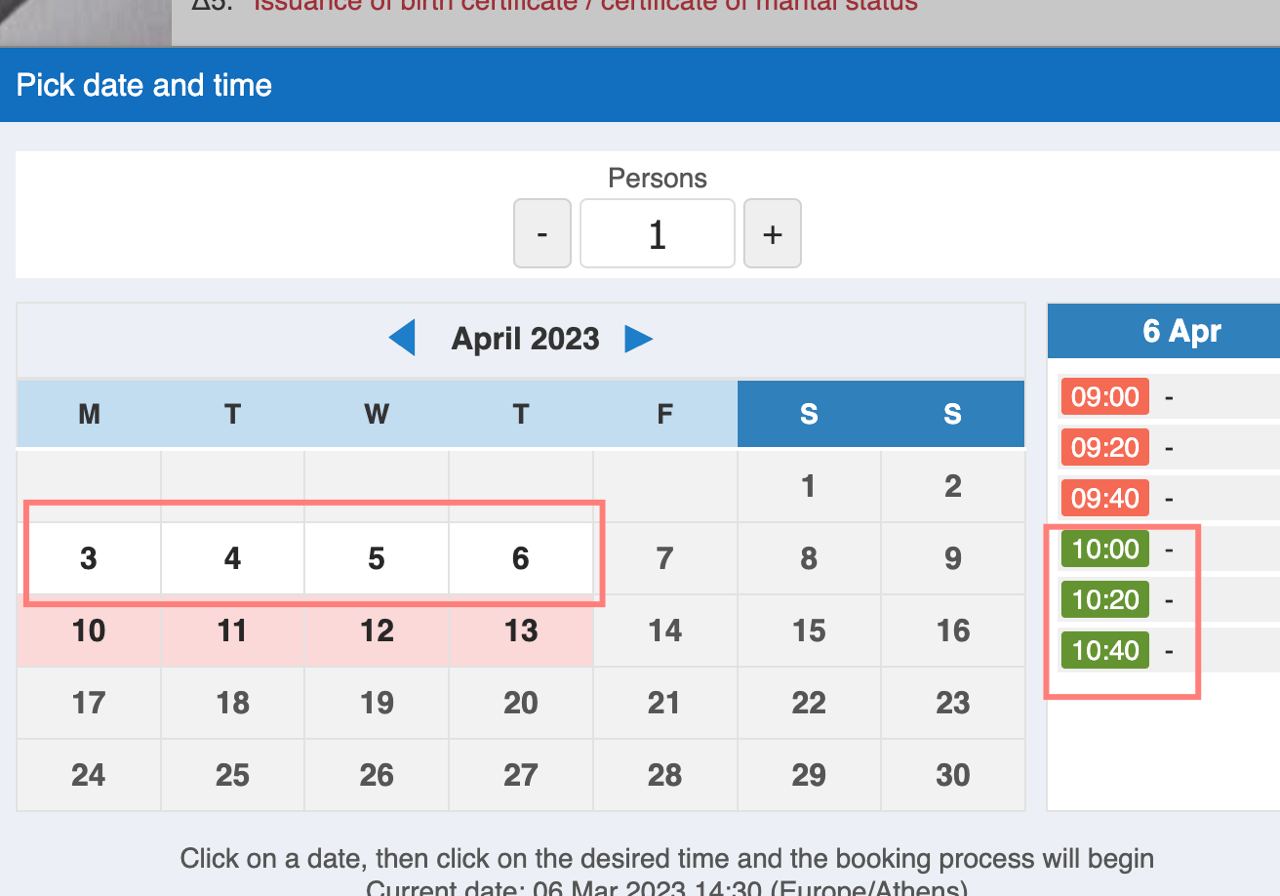This screenshot has height=896, width=1280.
Task: Select April 13 on the calendar
Action: pyautogui.click(x=520, y=631)
